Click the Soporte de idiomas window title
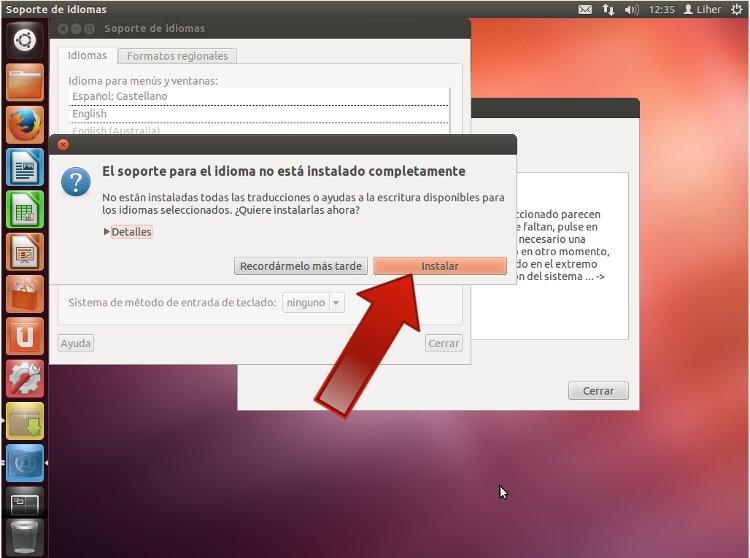The image size is (750, 558). (154, 29)
